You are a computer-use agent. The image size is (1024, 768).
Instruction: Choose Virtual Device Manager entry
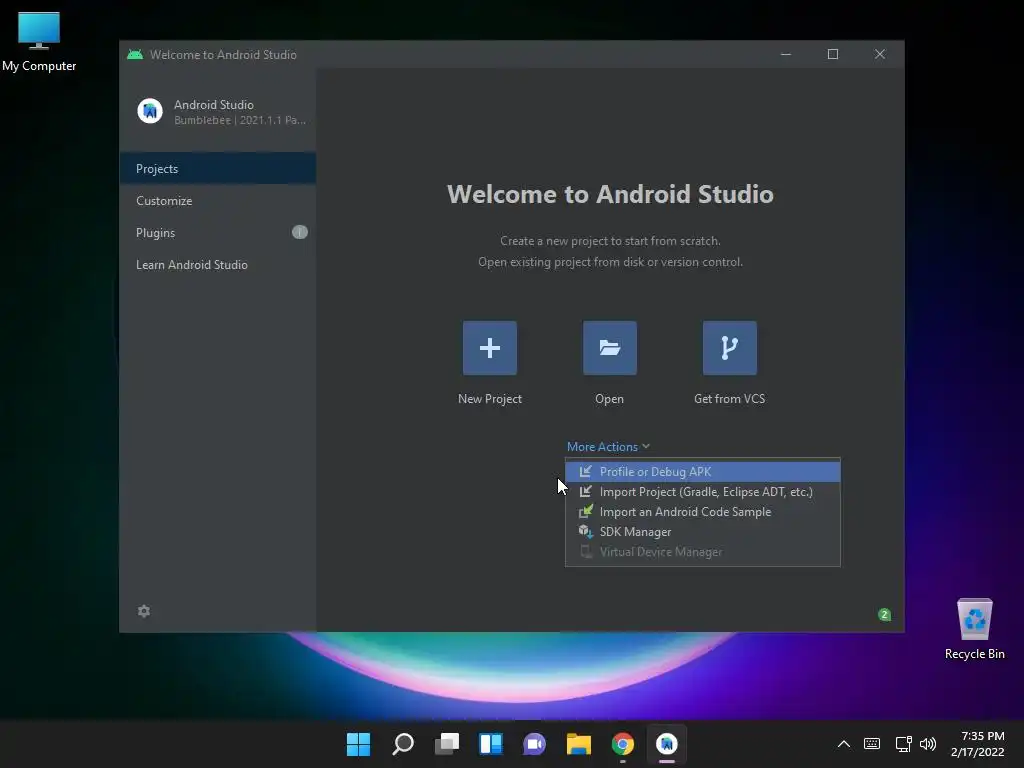coord(703,552)
